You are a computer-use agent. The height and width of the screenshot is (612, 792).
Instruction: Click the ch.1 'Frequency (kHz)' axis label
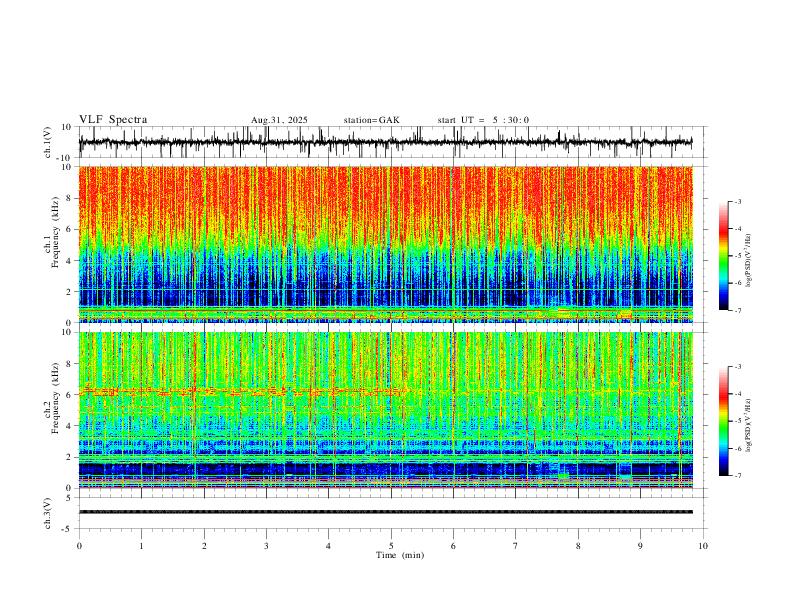tap(56, 232)
